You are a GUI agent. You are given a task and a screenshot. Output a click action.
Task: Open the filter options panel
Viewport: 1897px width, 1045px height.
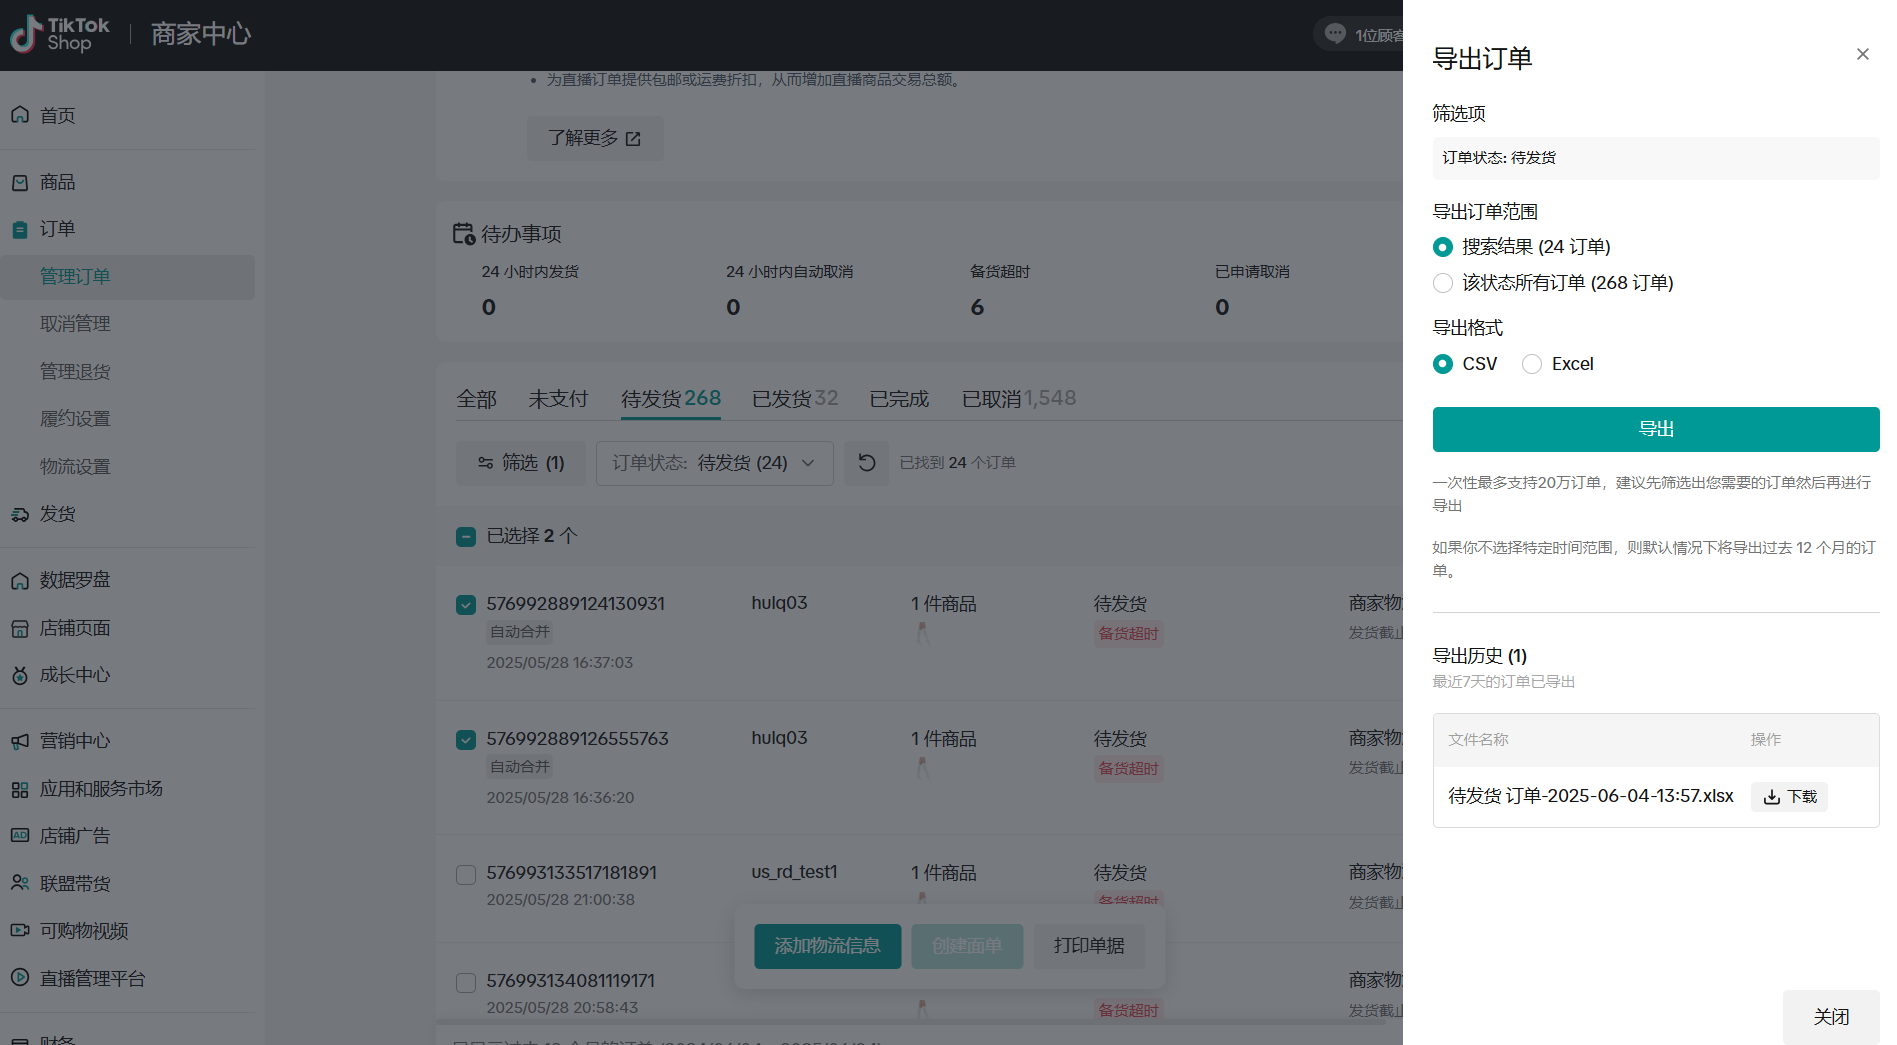click(x=521, y=463)
